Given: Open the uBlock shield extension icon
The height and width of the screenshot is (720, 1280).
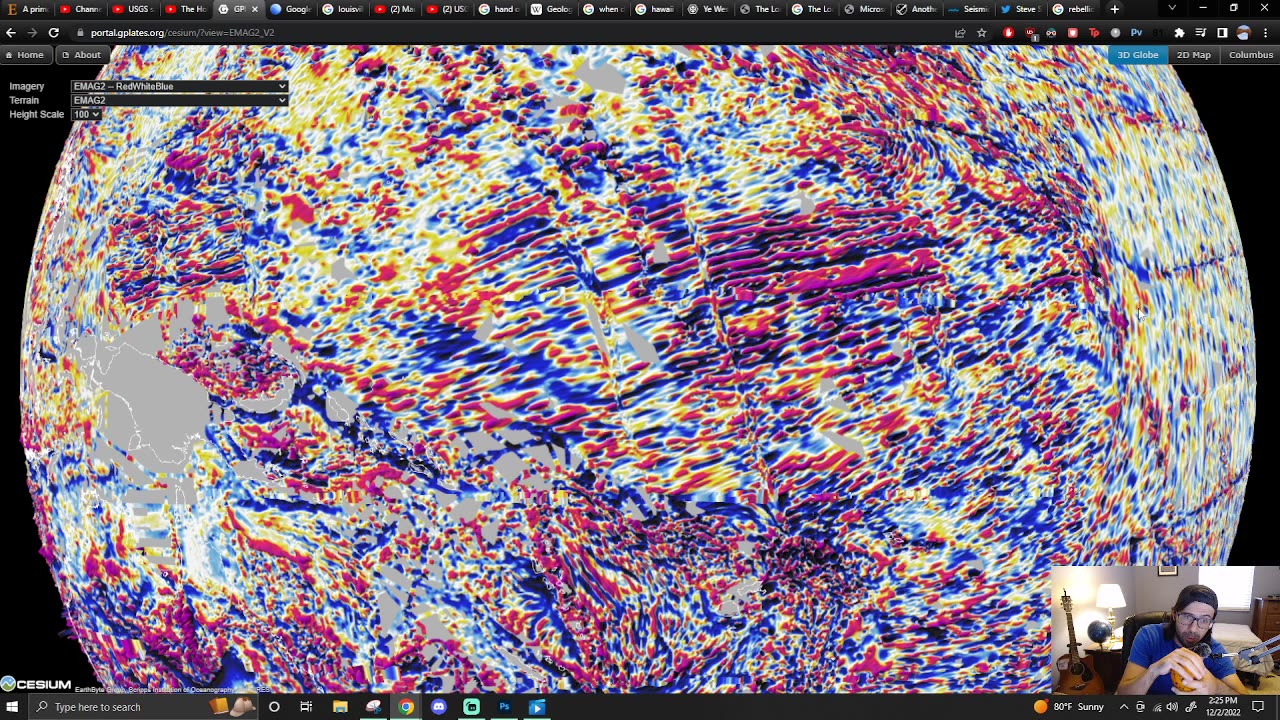Looking at the screenshot, I should tap(1030, 32).
